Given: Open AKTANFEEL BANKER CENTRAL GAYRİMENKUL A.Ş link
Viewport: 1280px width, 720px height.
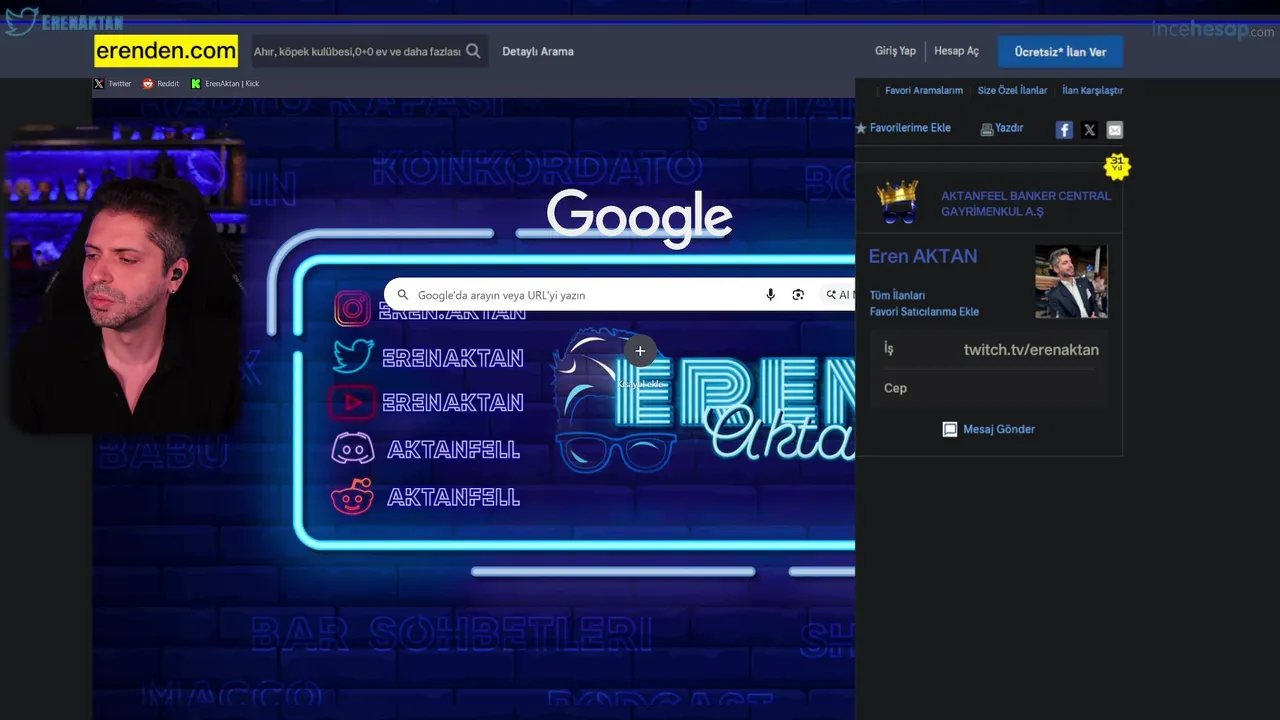Looking at the screenshot, I should pyautogui.click(x=1026, y=204).
